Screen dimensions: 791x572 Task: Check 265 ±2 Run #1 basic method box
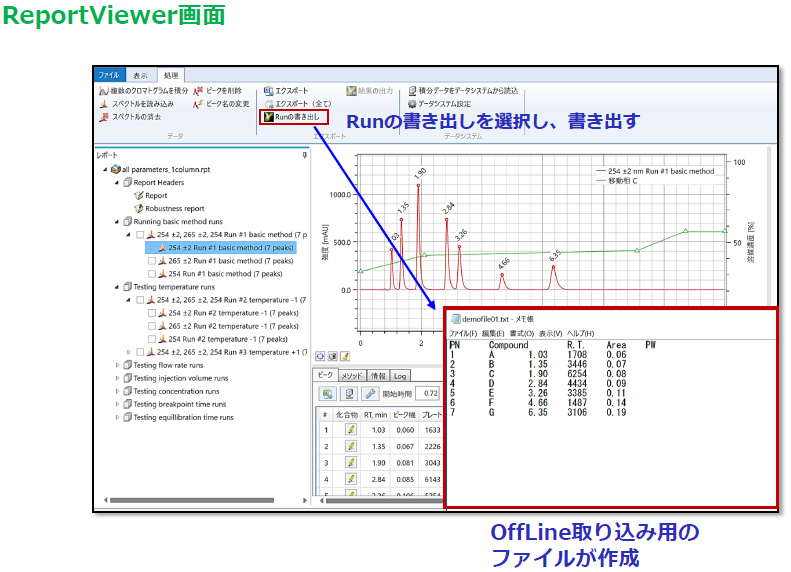152,261
